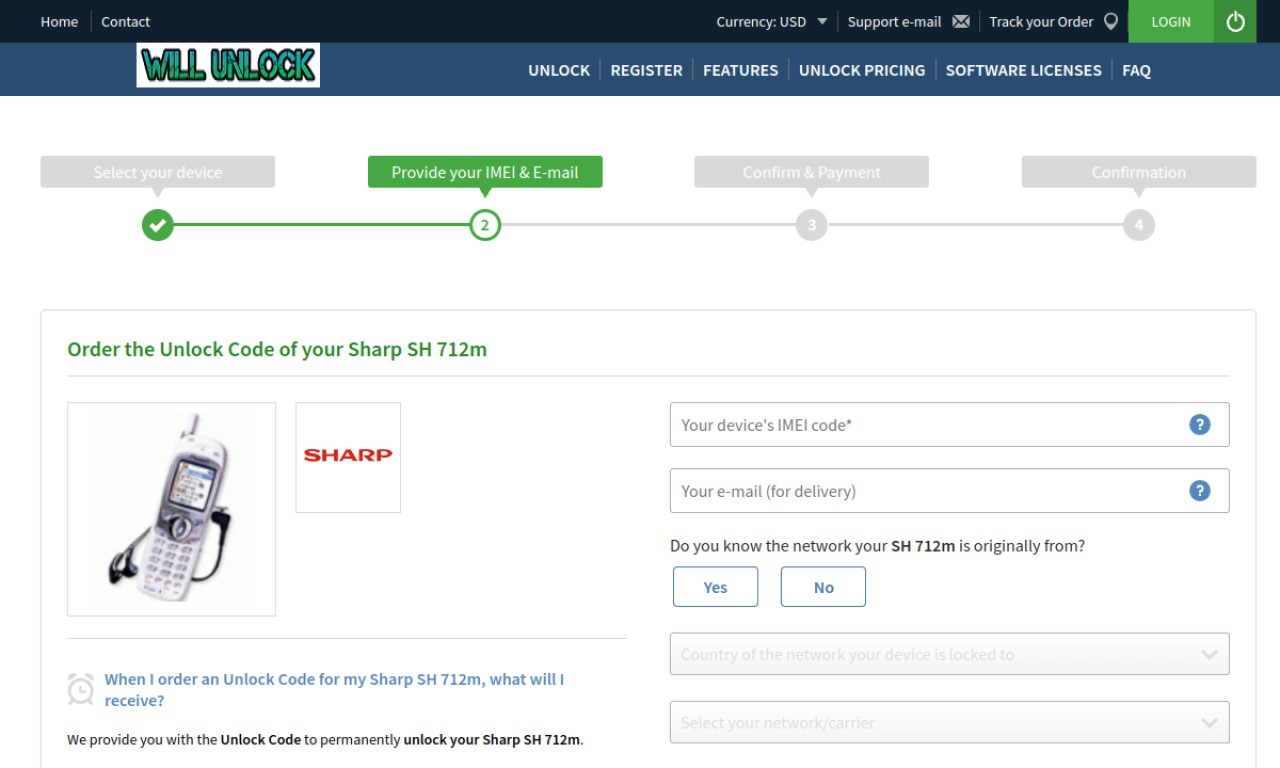1280x768 pixels.
Task: Select No for knowing the original network
Action: pyautogui.click(x=823, y=587)
